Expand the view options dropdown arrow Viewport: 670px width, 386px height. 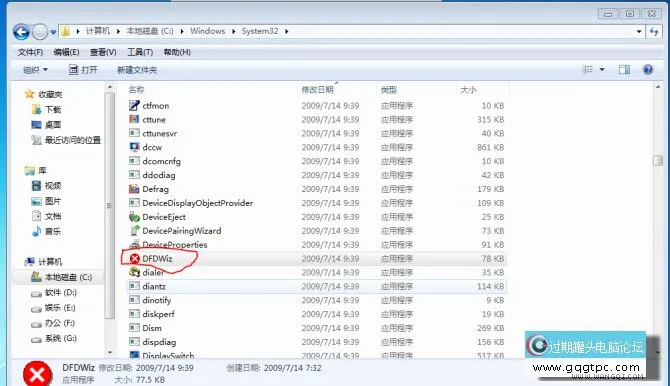(602, 69)
